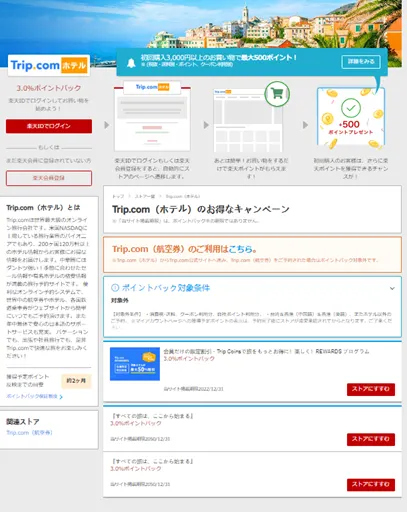Click the Trip.com ホテル logo
This screenshot has height=512, width=407.
click(x=49, y=65)
